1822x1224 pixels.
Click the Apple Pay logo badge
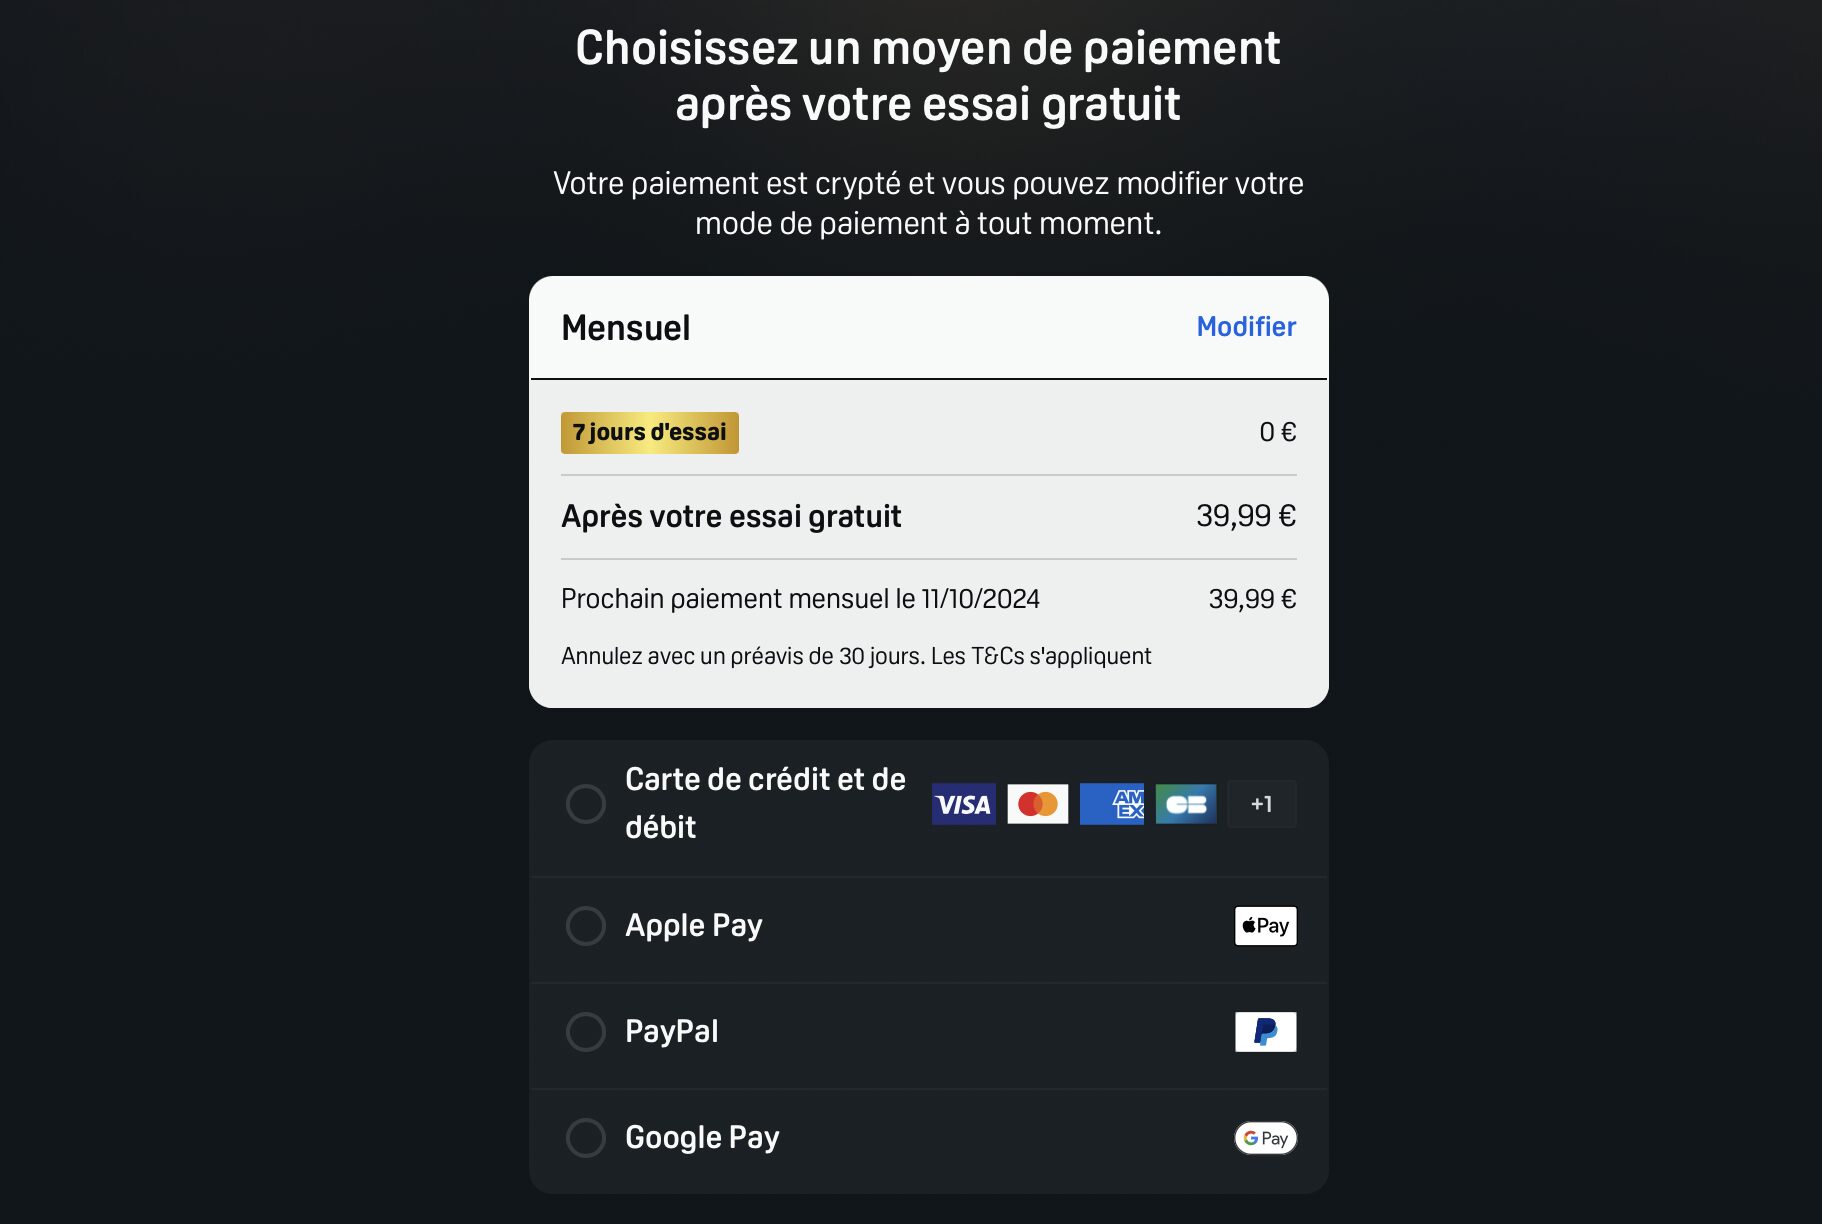(x=1265, y=926)
